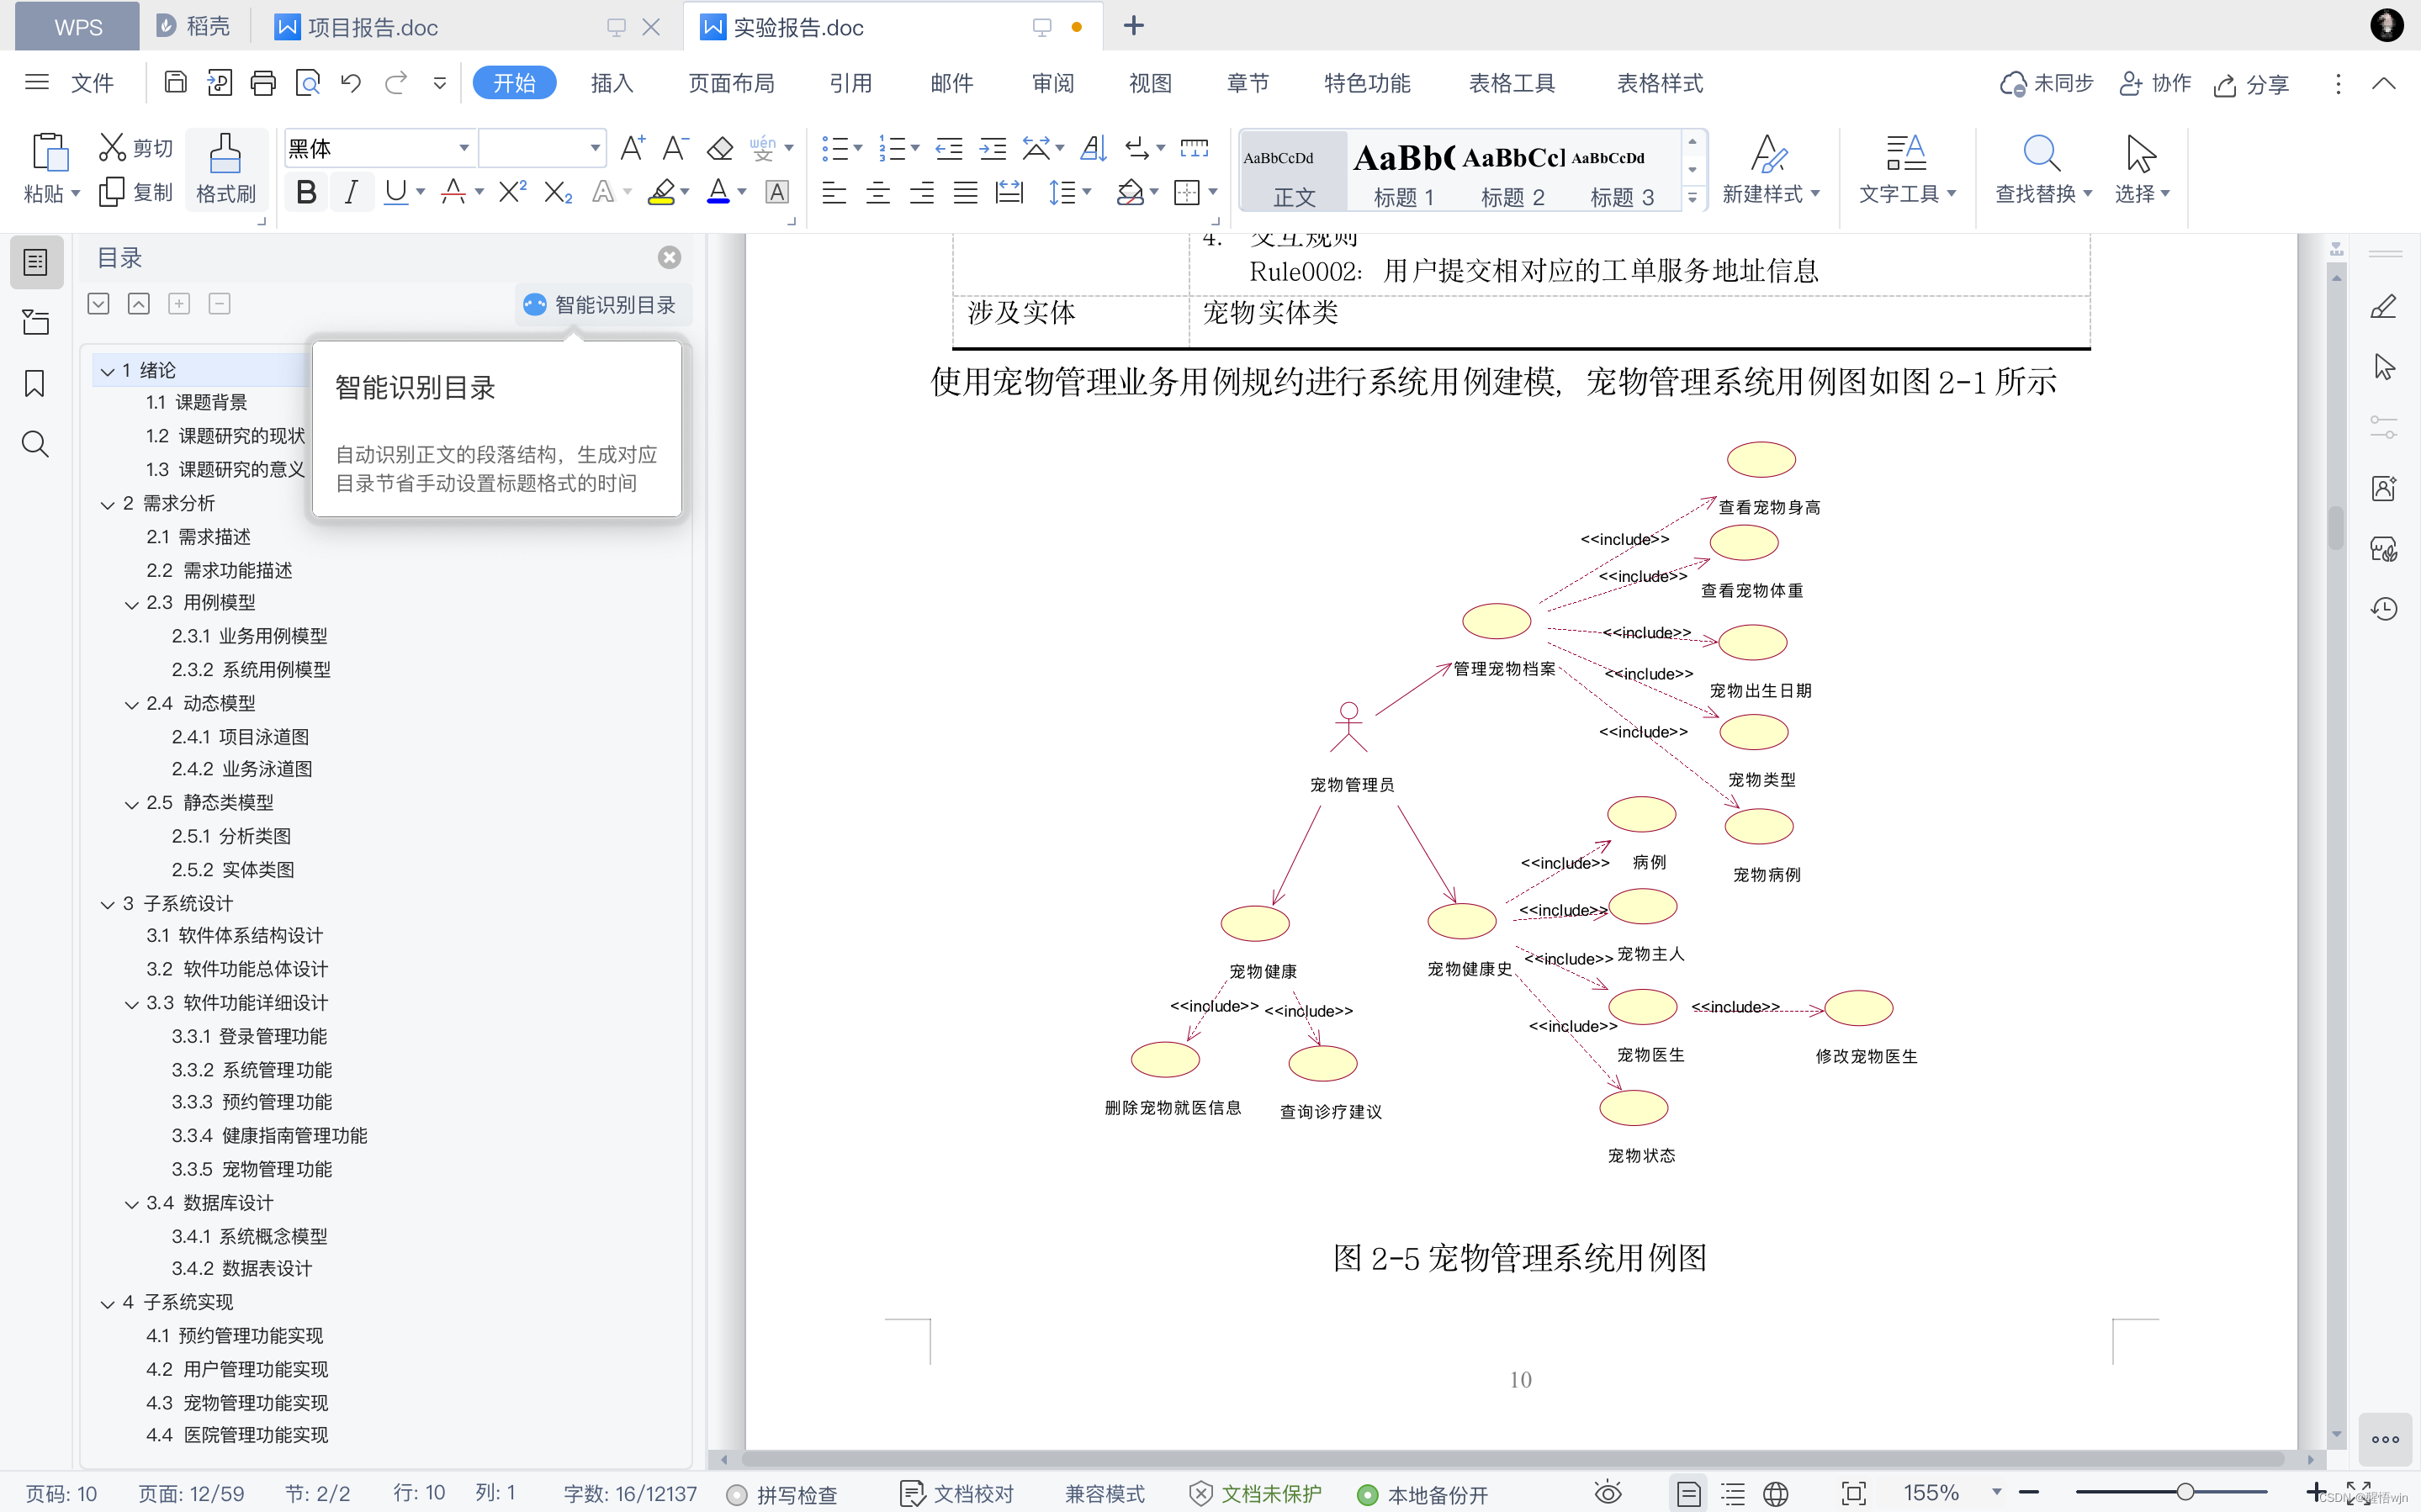The image size is (2421, 1512).
Task: Click the clear formatting eraser icon
Action: coord(719,149)
